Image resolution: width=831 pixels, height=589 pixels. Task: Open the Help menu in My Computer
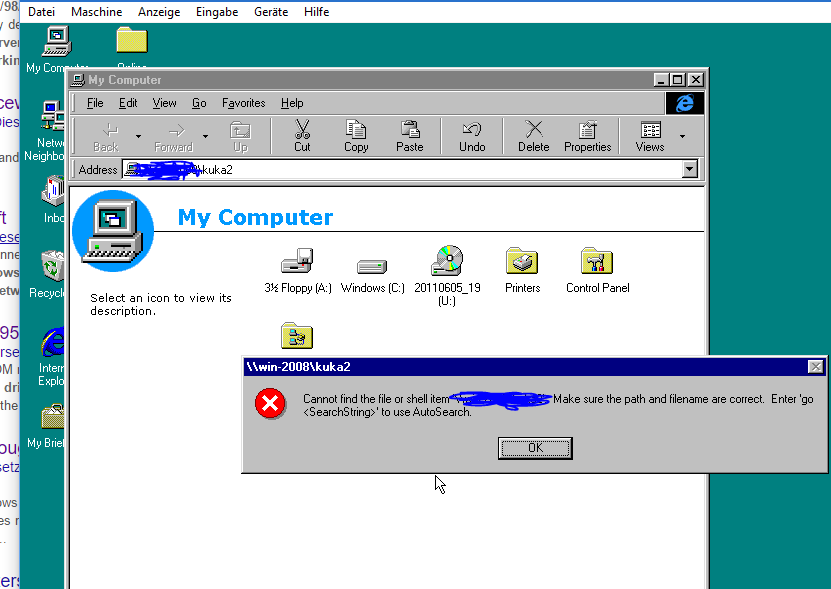(x=292, y=103)
